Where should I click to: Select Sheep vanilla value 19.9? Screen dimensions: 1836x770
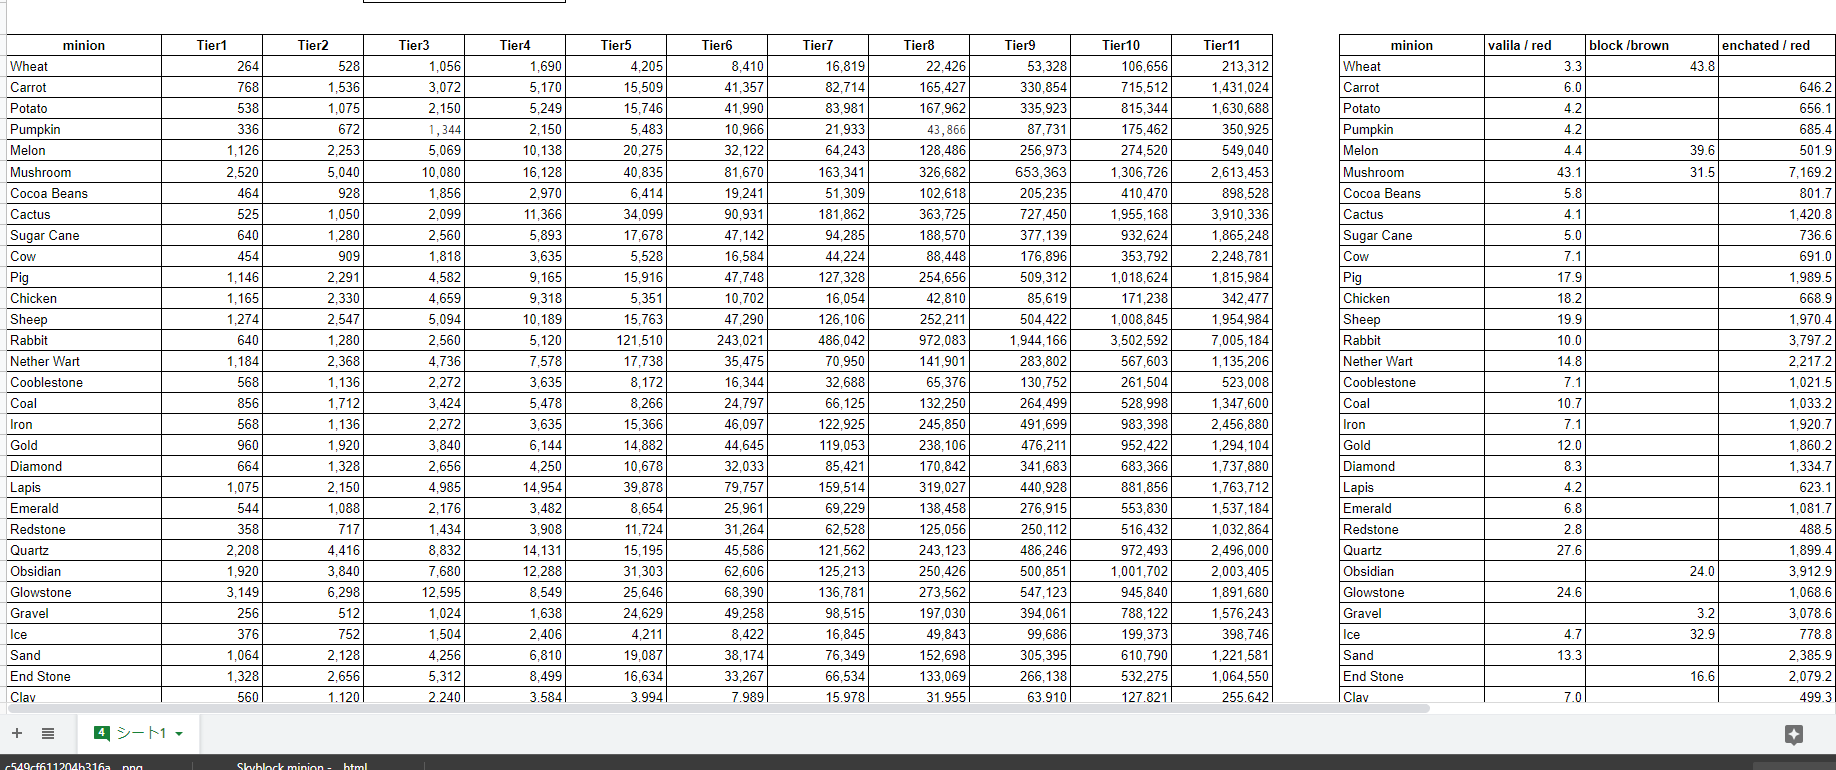[x=1535, y=319]
